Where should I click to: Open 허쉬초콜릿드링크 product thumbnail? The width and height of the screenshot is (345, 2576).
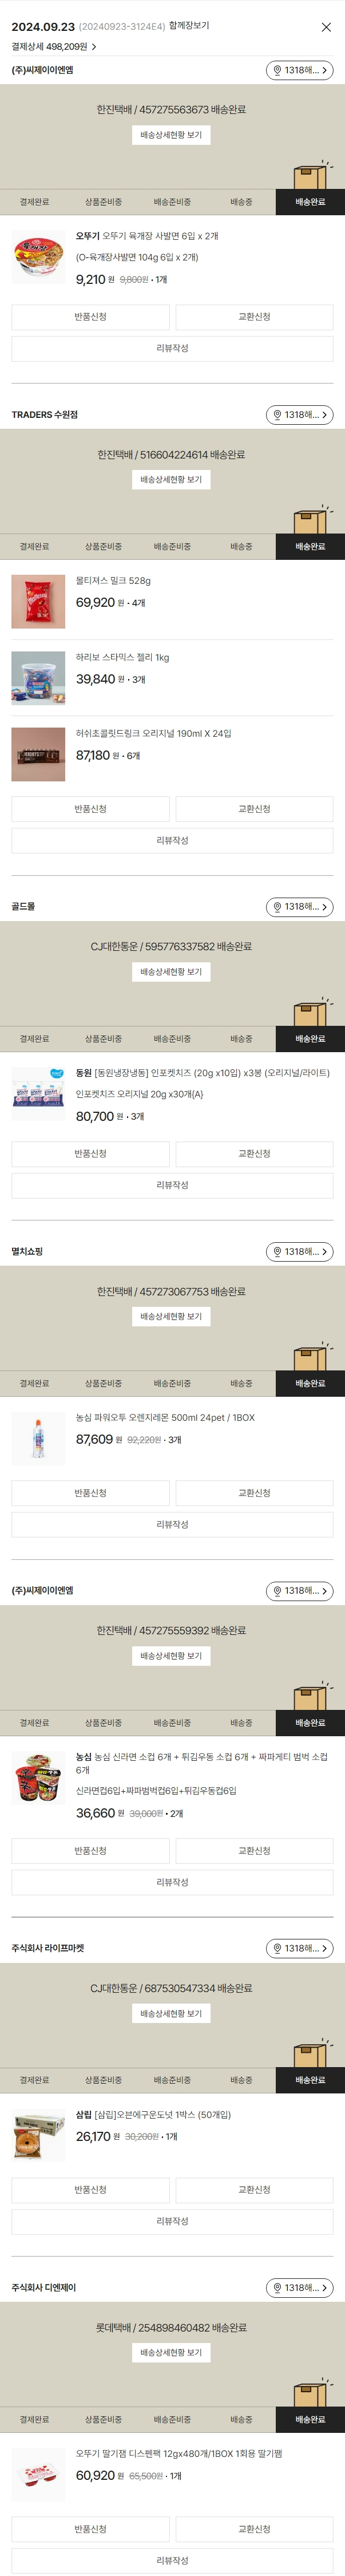click(x=38, y=754)
